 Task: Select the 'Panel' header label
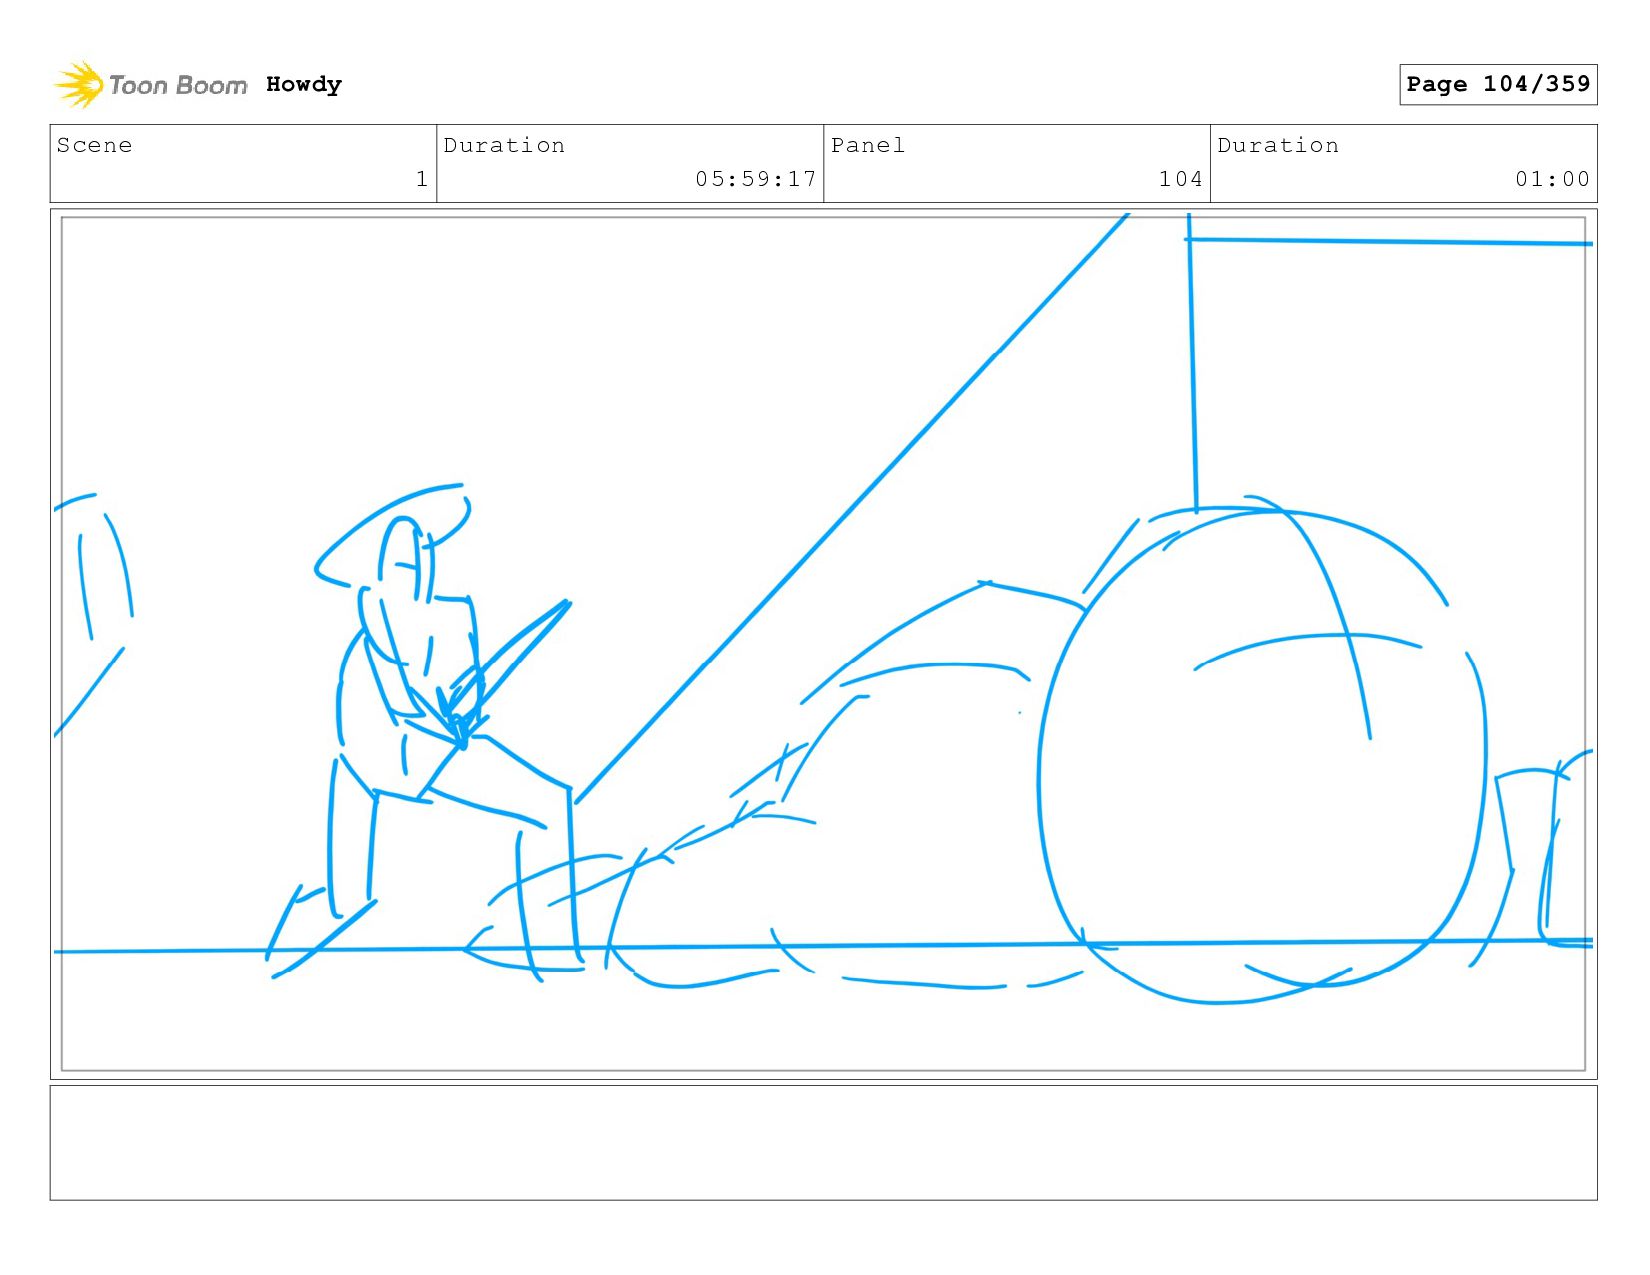(868, 145)
